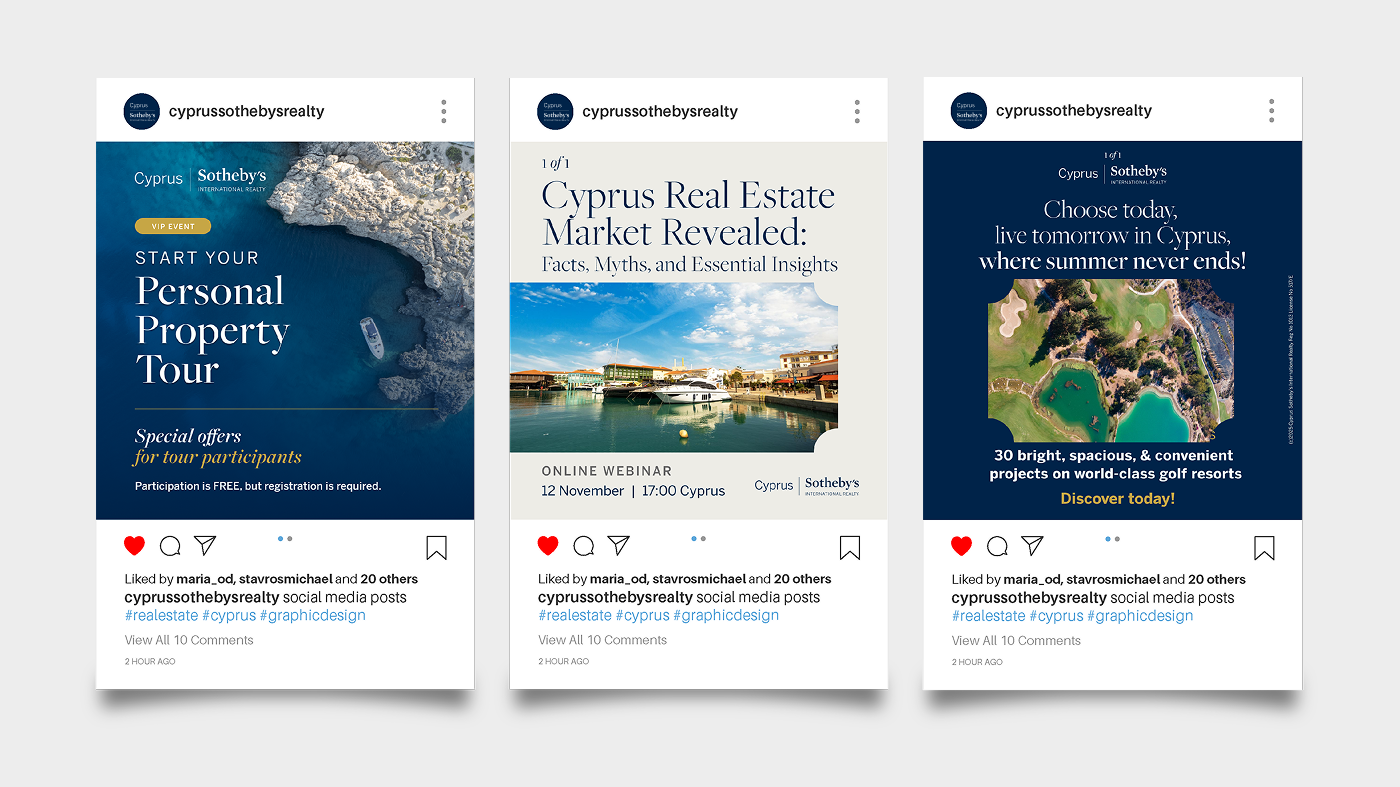Open stavrosmichael liker under the webinar post
The width and height of the screenshot is (1400, 787).
click(699, 579)
